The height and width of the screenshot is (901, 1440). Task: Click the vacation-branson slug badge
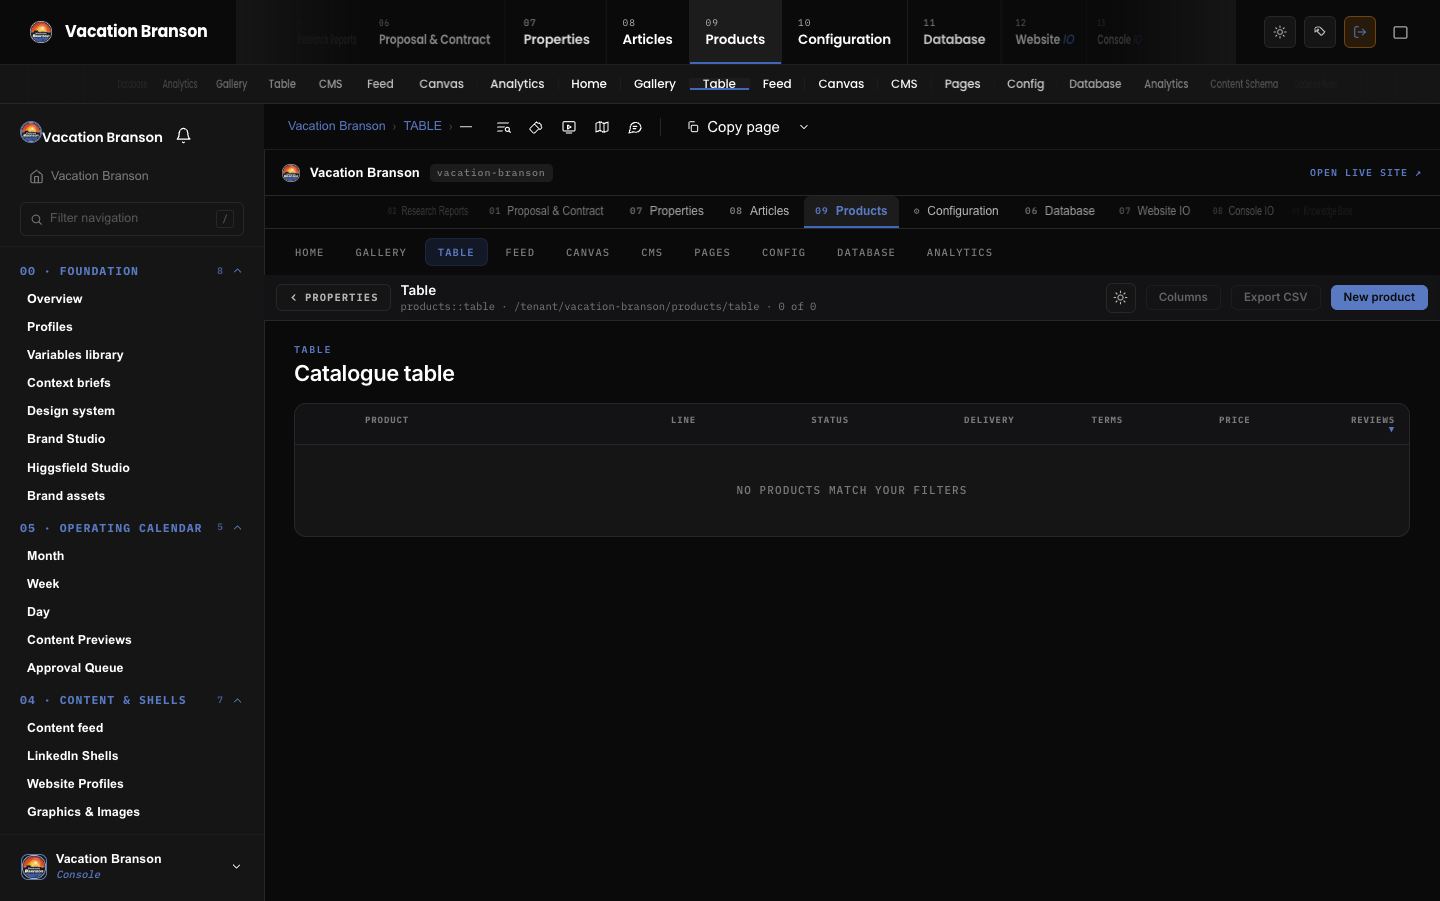pos(491,173)
